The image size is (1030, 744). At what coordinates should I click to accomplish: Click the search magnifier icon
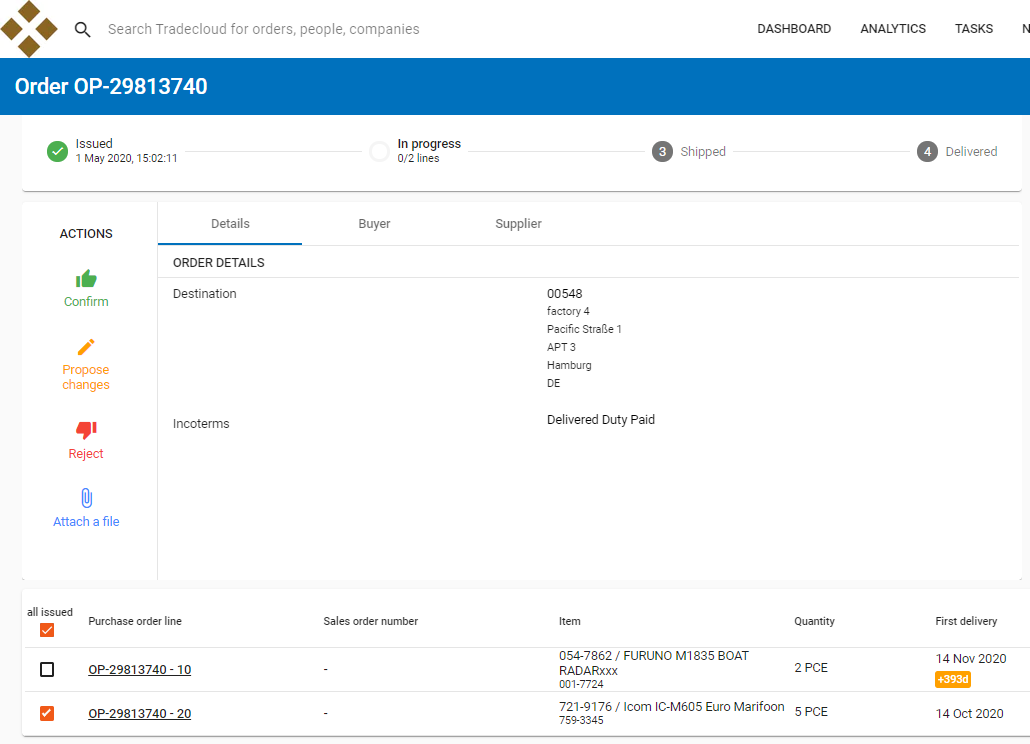pos(82,30)
